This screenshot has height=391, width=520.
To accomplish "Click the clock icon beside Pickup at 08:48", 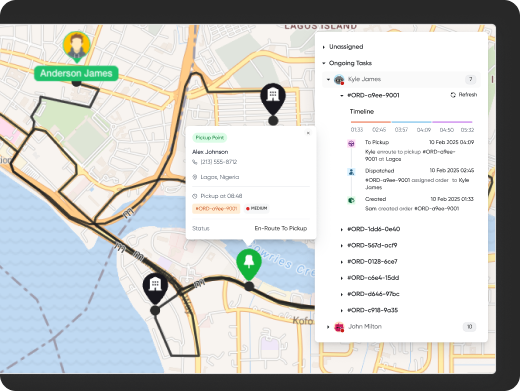I will tap(195, 196).
